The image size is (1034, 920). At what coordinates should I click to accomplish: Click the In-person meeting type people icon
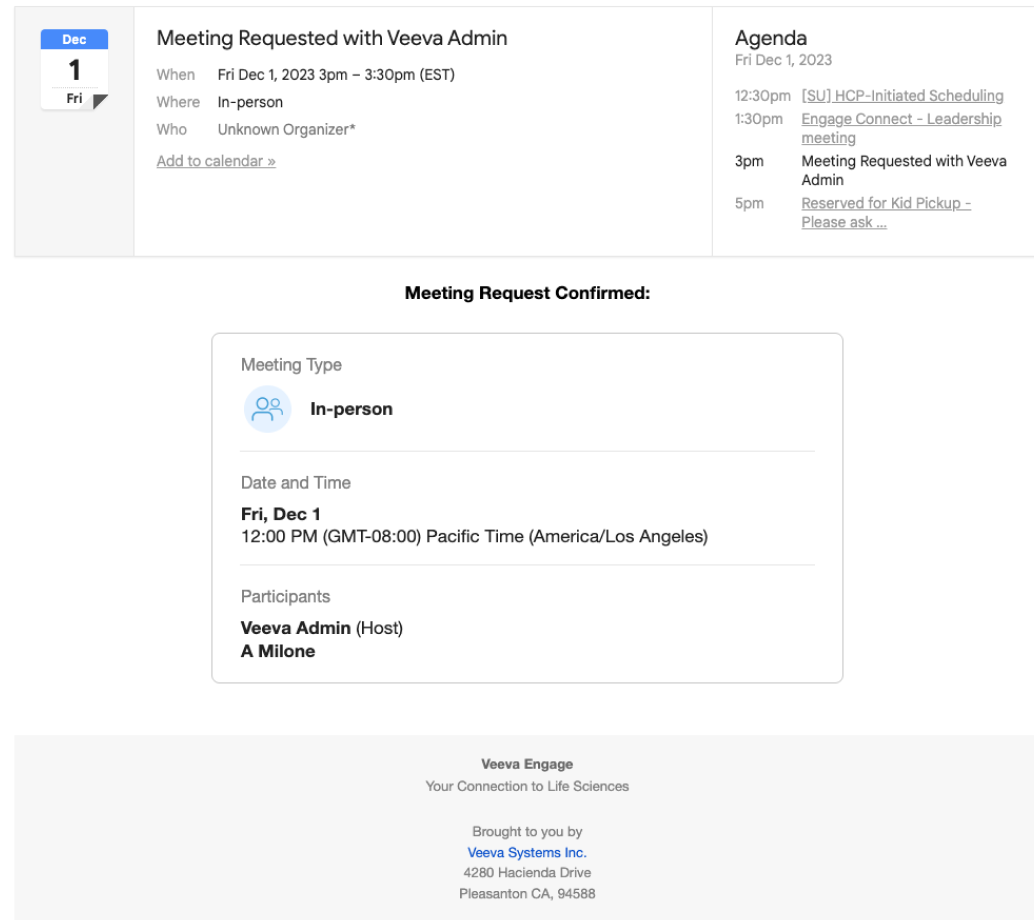click(x=267, y=409)
